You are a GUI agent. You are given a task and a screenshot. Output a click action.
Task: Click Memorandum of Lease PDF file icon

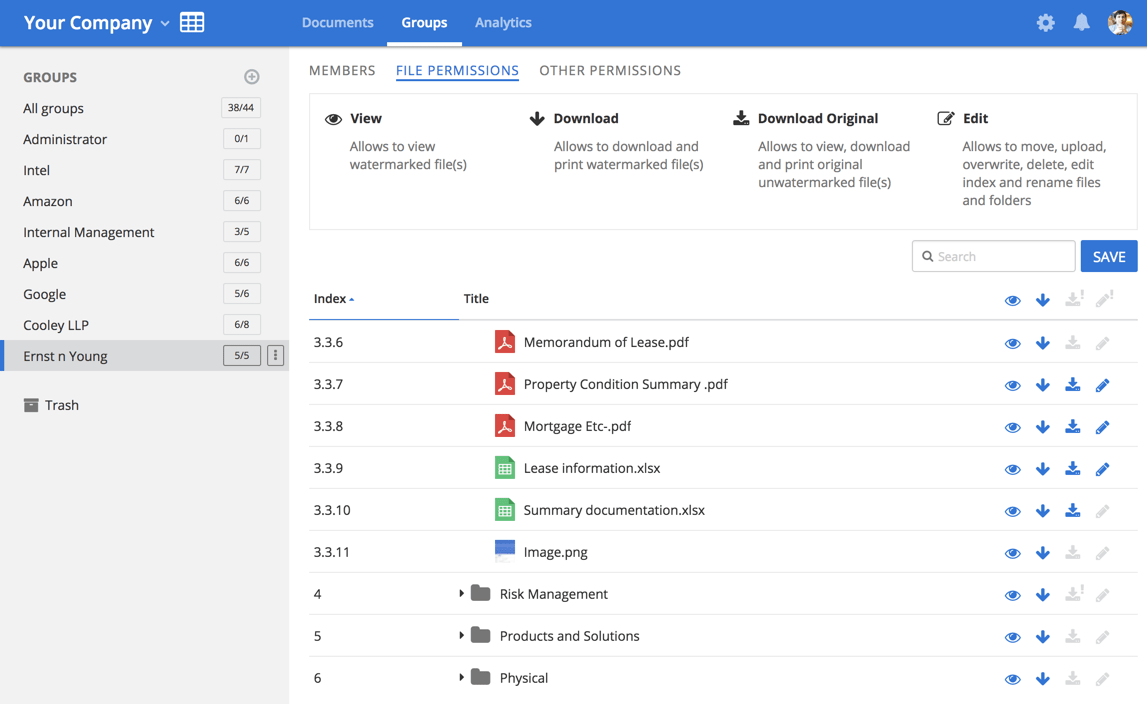point(505,342)
